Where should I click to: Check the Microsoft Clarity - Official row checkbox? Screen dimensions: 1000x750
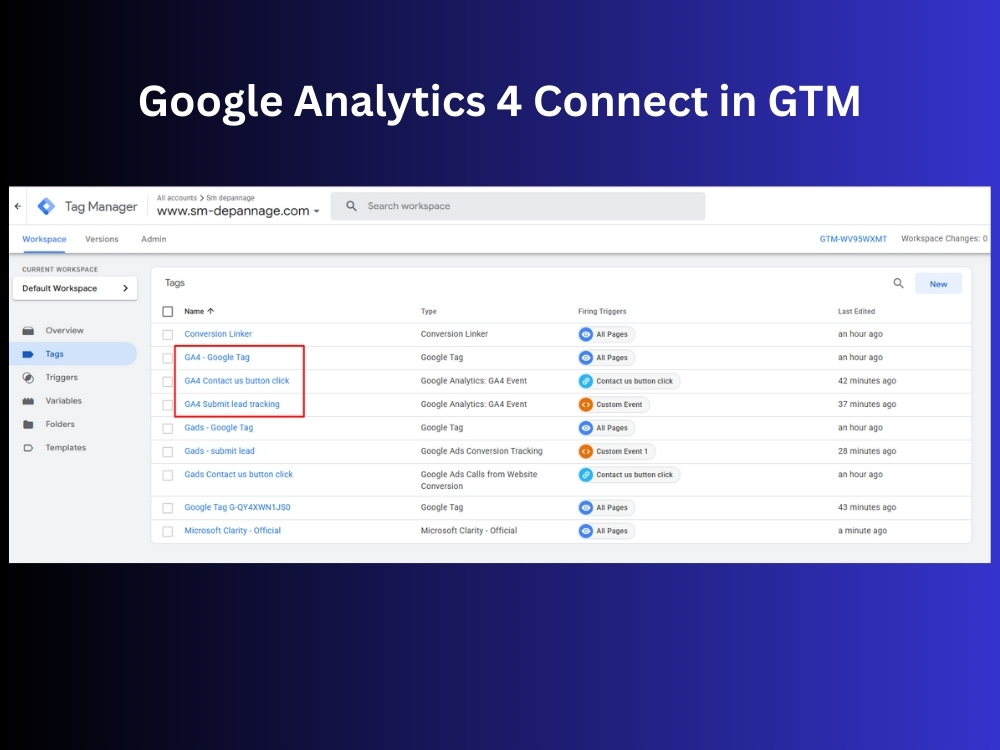tap(168, 531)
